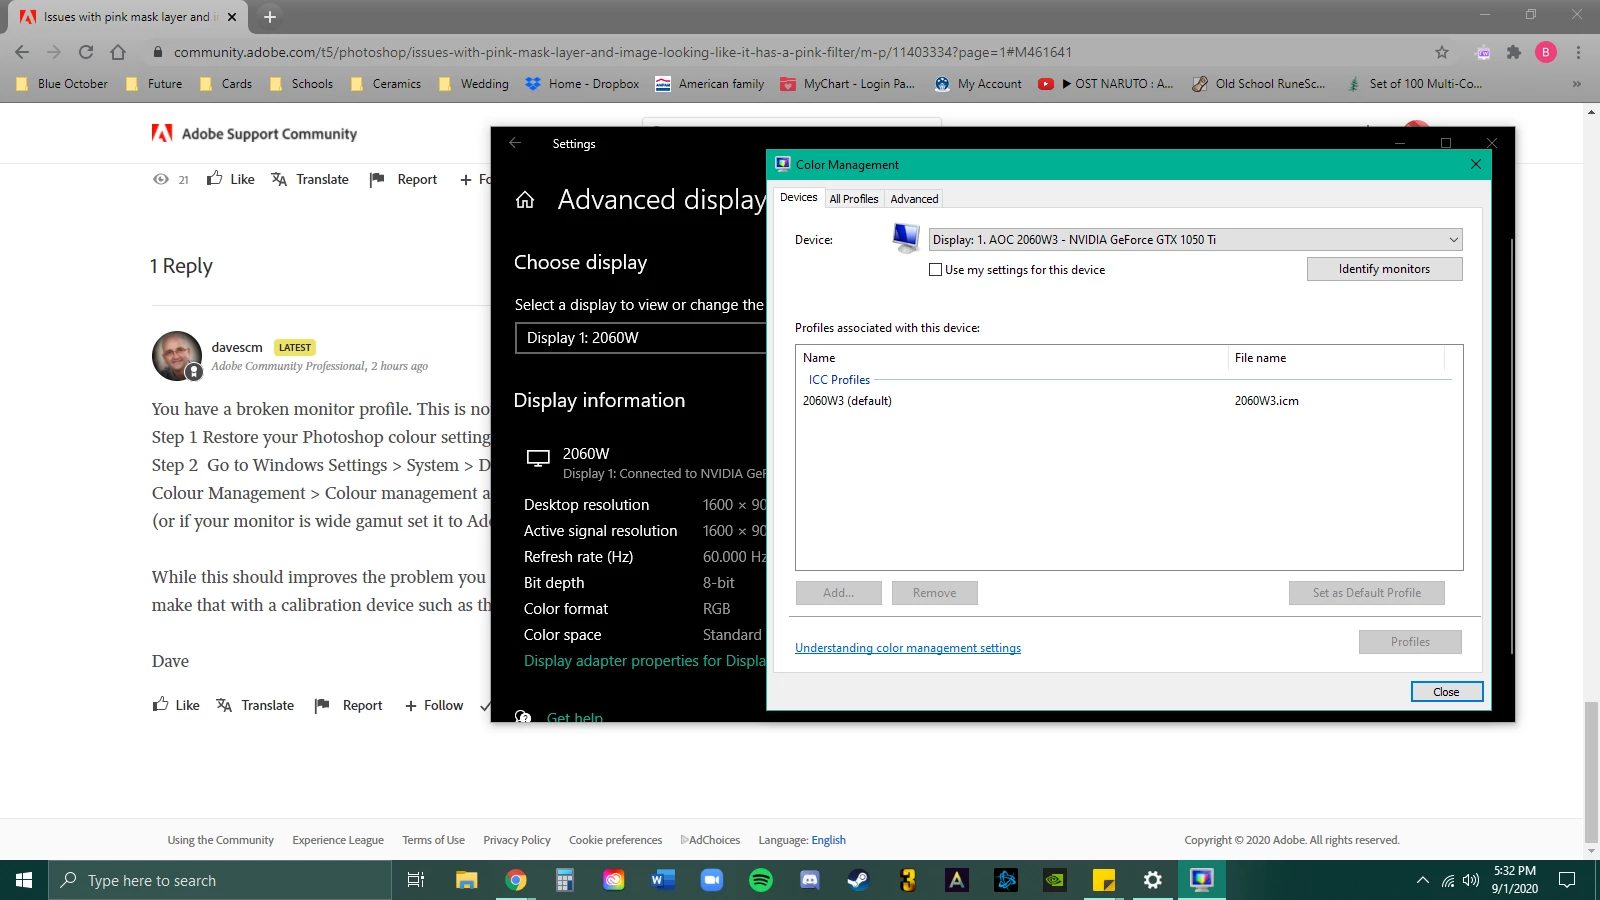This screenshot has width=1600, height=900.
Task: Expand the bookmarks bar overflow chevron
Action: click(1577, 84)
